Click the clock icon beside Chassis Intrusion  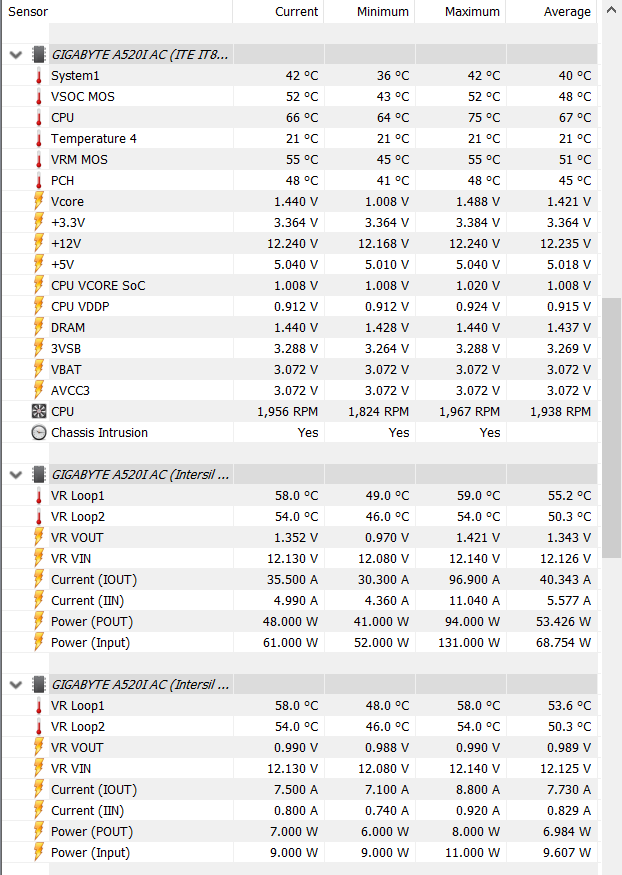pos(39,432)
